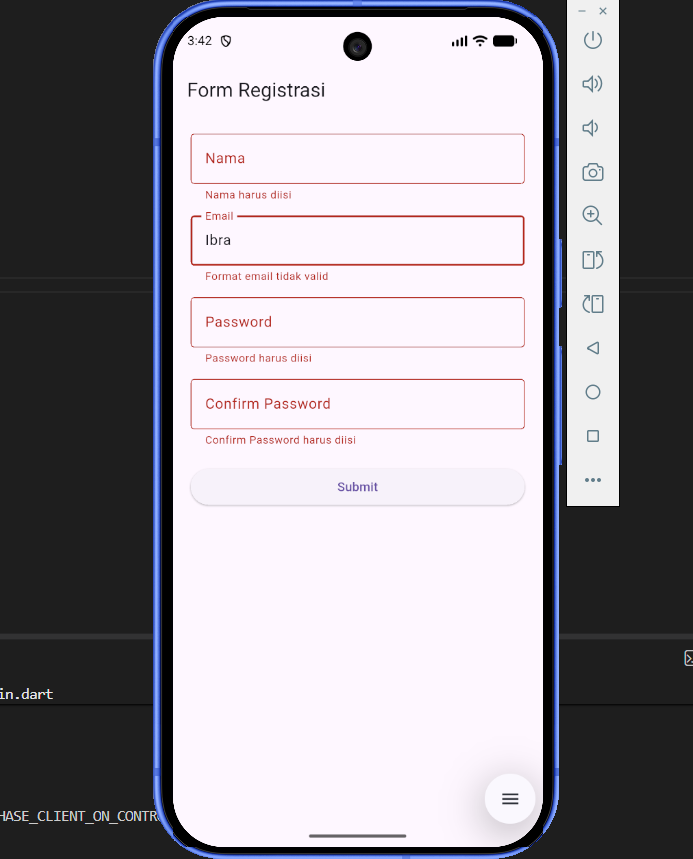Close the emulator toolbar window
The width and height of the screenshot is (693, 859).
coord(603,11)
